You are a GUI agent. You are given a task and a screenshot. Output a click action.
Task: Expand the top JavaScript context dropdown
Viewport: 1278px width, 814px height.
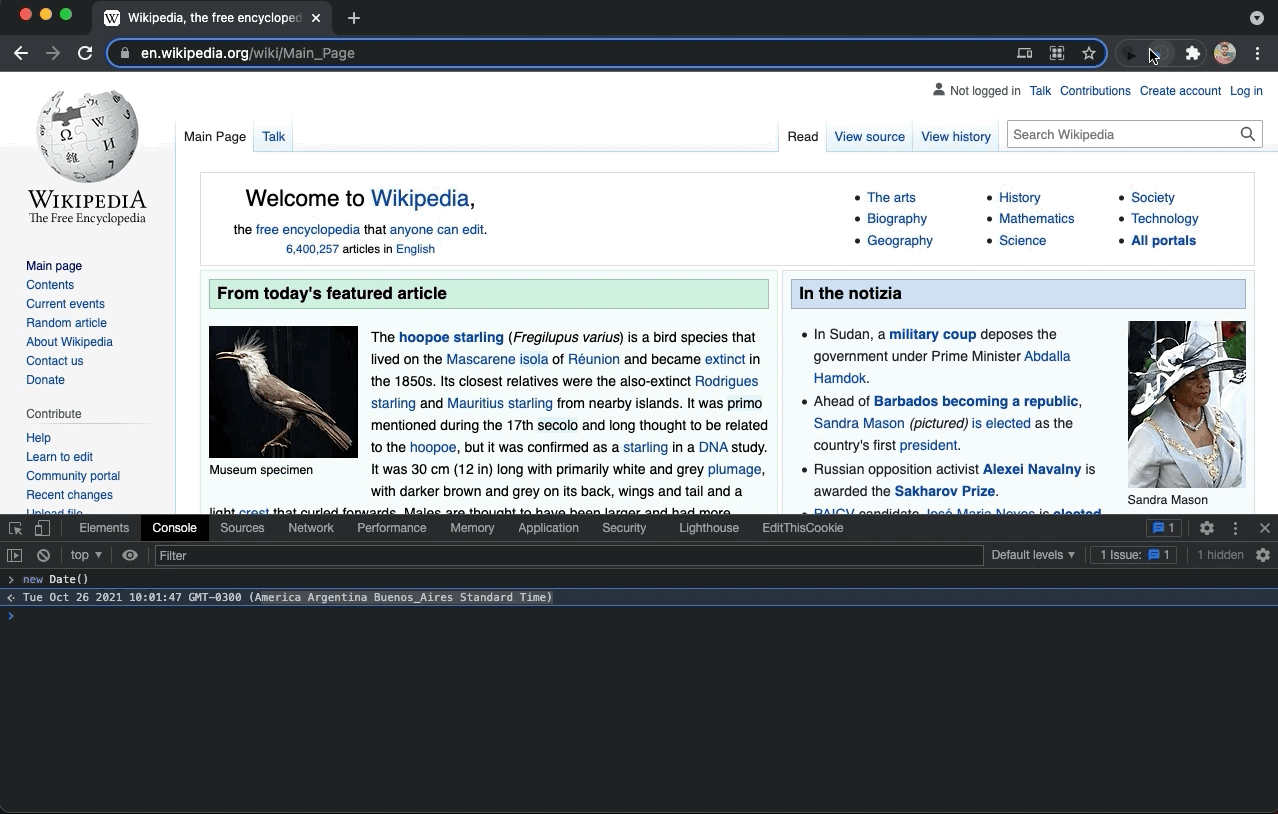click(86, 555)
